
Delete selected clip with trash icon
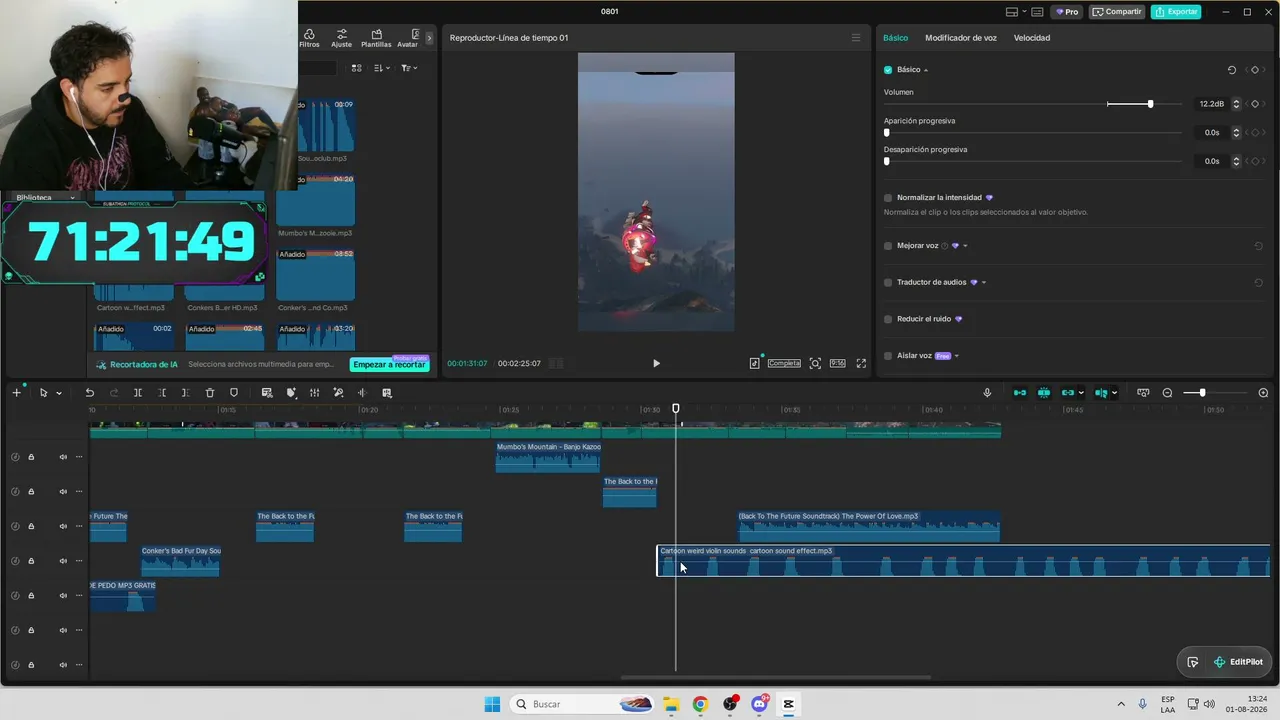[x=210, y=393]
